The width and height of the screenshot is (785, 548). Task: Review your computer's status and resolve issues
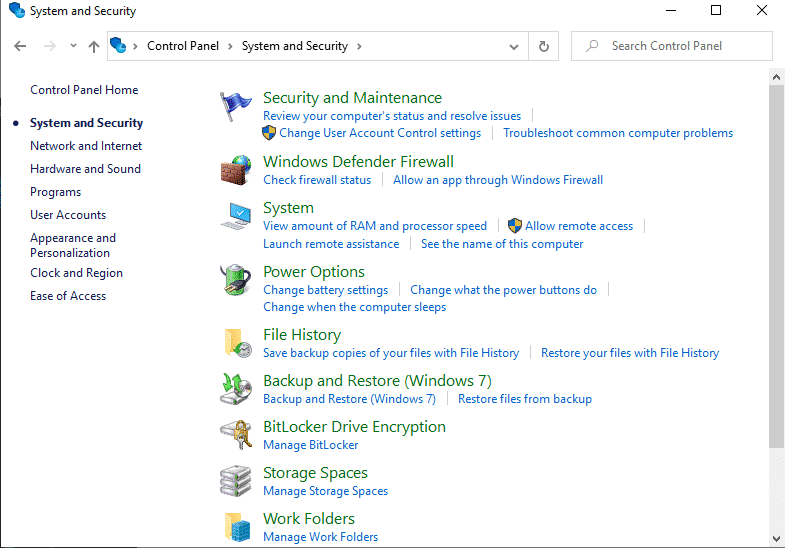(392, 116)
